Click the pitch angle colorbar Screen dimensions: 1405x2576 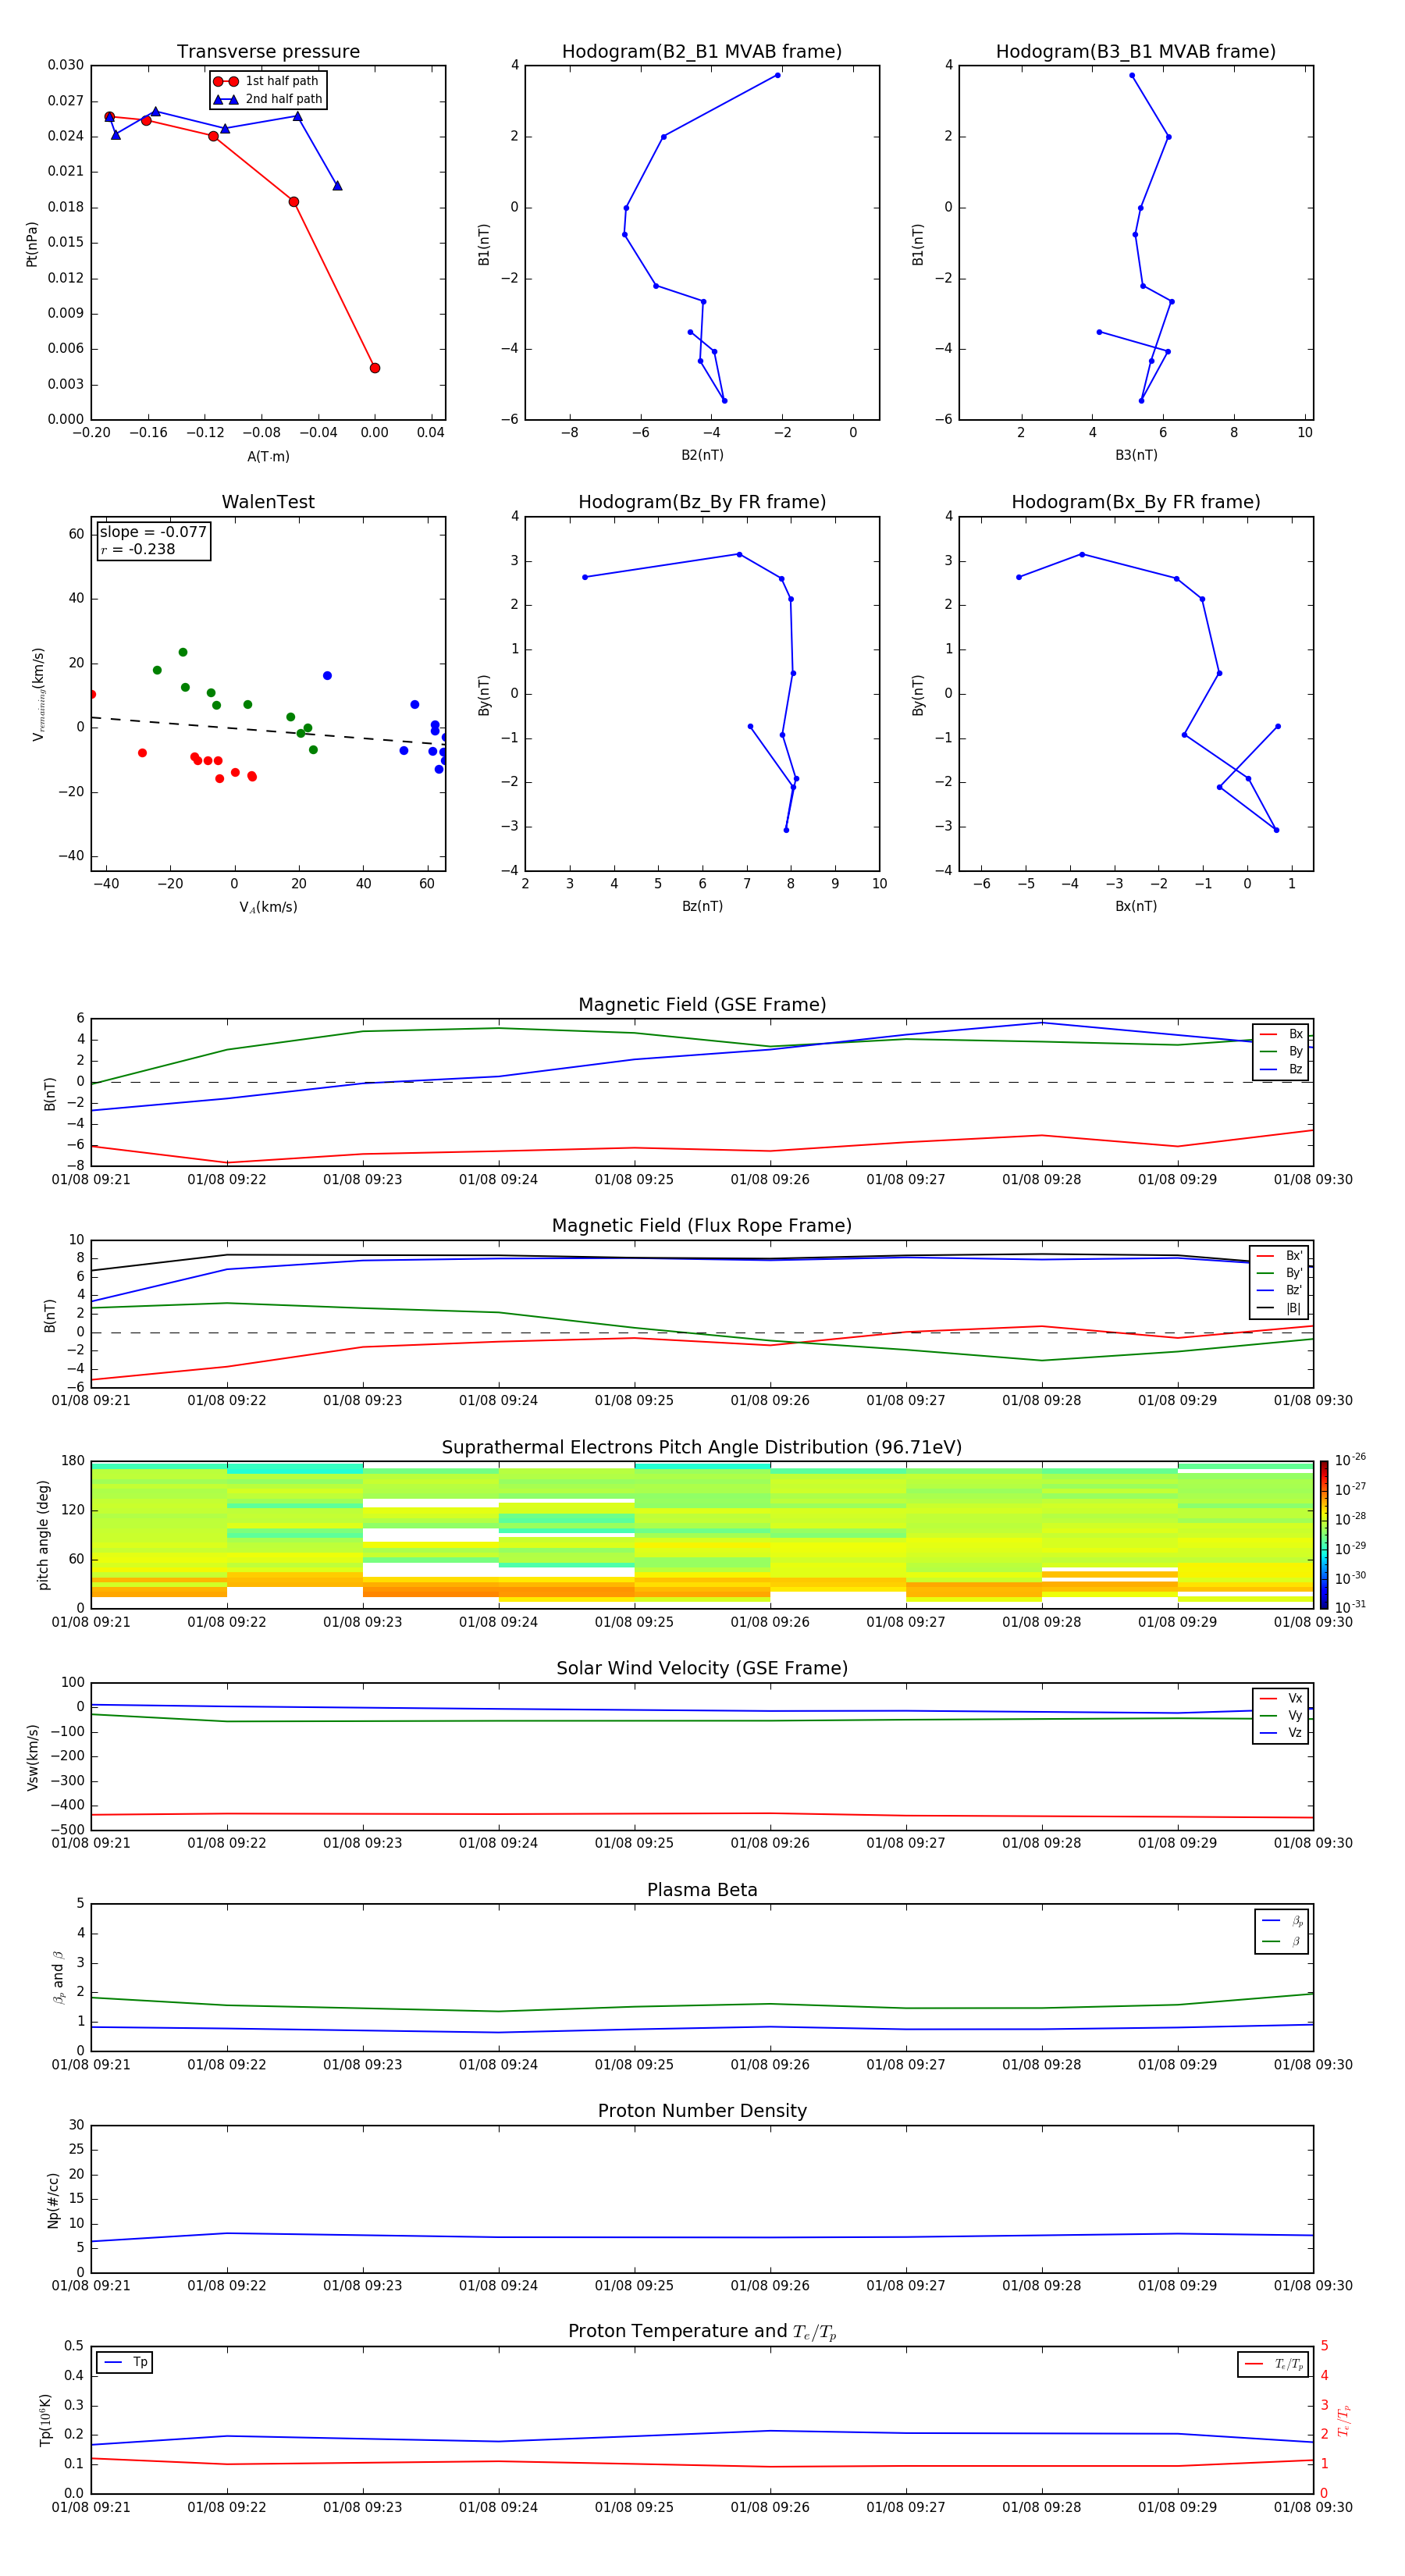click(x=1324, y=1534)
